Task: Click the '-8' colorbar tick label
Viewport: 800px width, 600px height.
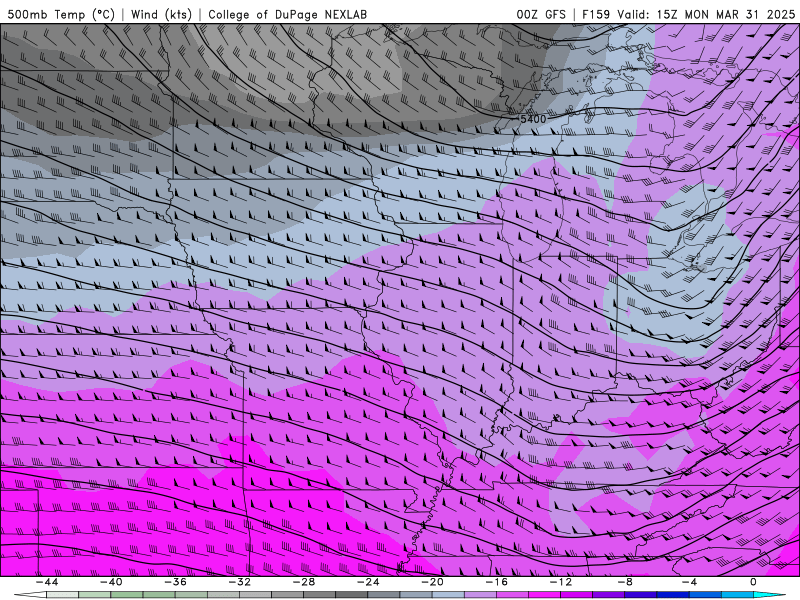Action: [625, 582]
